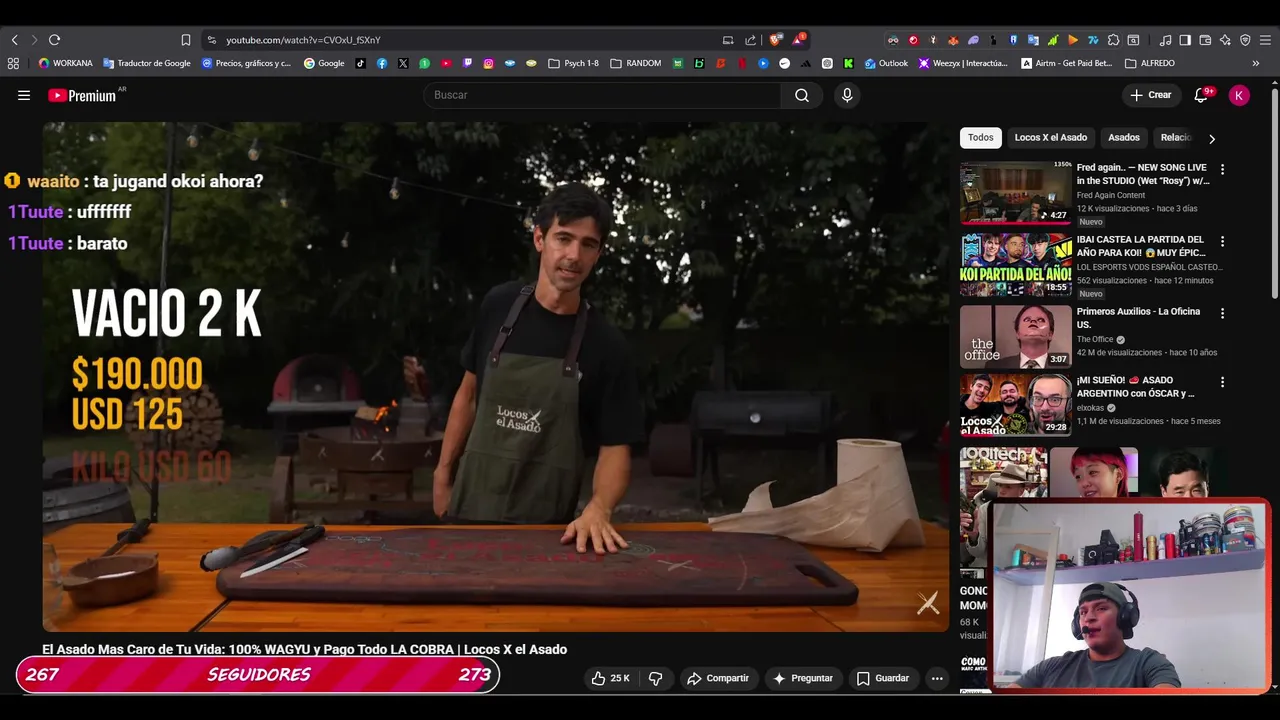Like the video with 25 K
This screenshot has height=720, width=1280.
[610, 678]
